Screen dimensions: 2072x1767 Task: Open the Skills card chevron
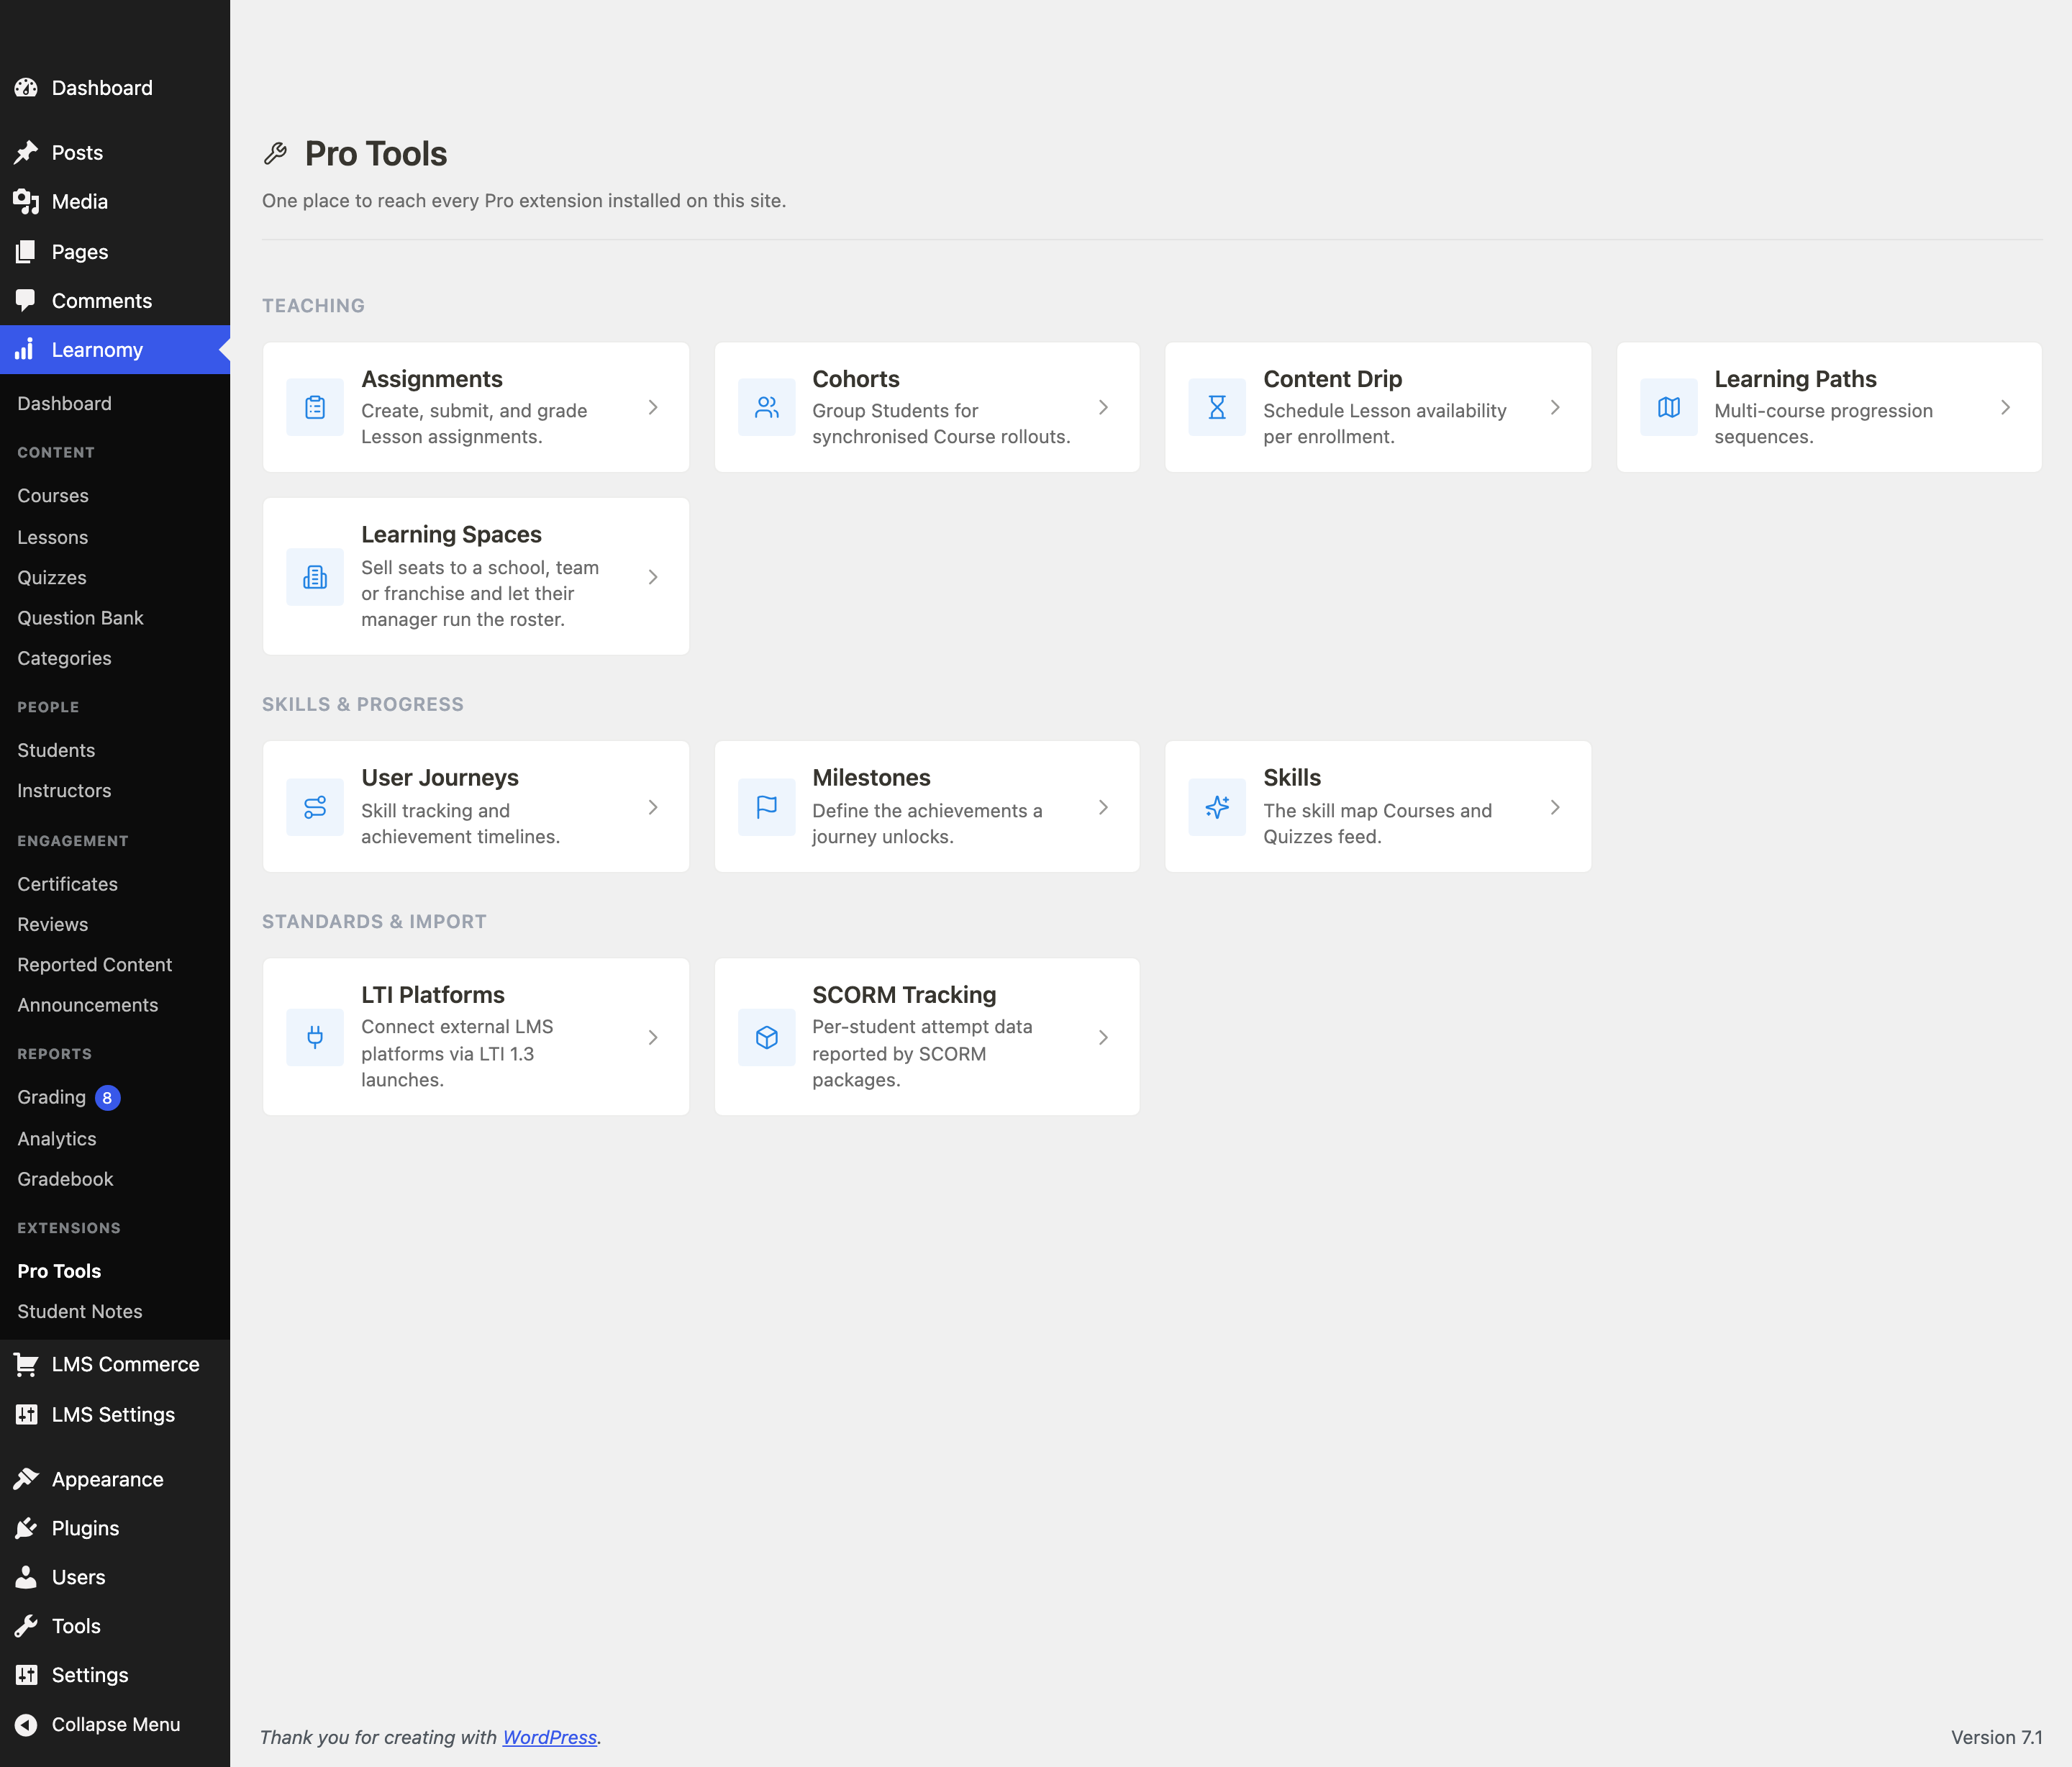(x=1555, y=807)
